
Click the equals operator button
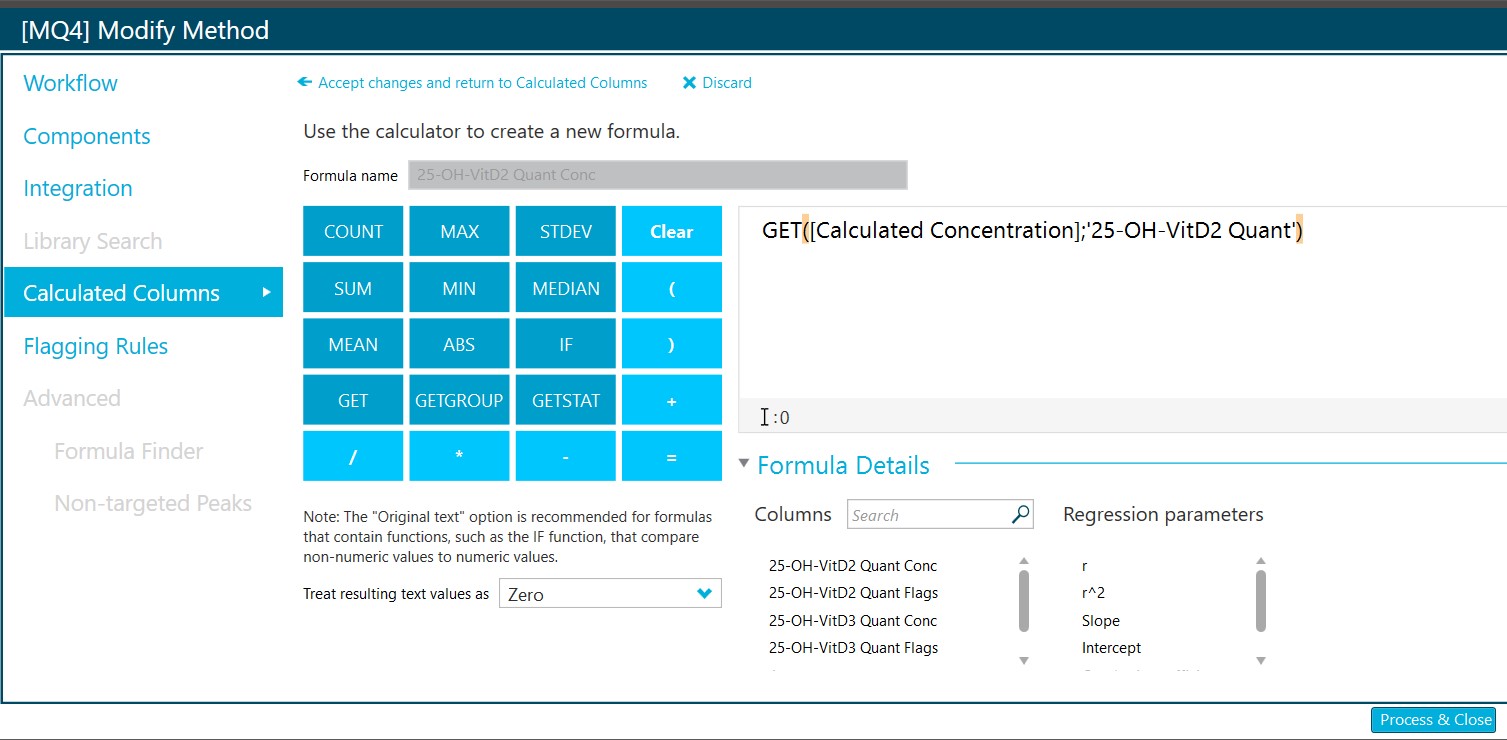672,456
